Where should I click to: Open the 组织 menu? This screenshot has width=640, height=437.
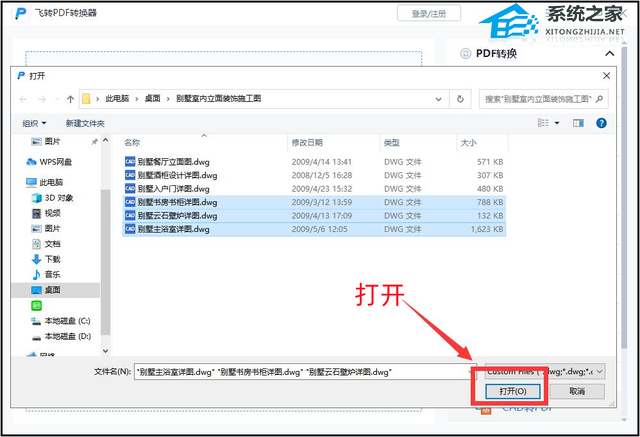(34, 123)
